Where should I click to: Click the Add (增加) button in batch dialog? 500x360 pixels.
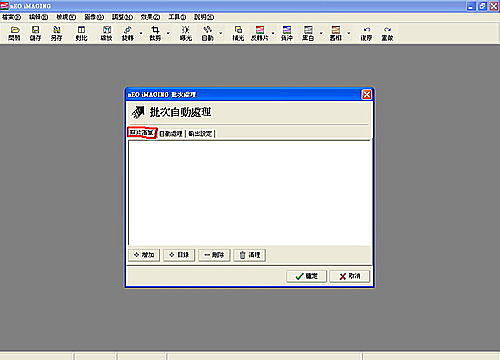coord(144,255)
